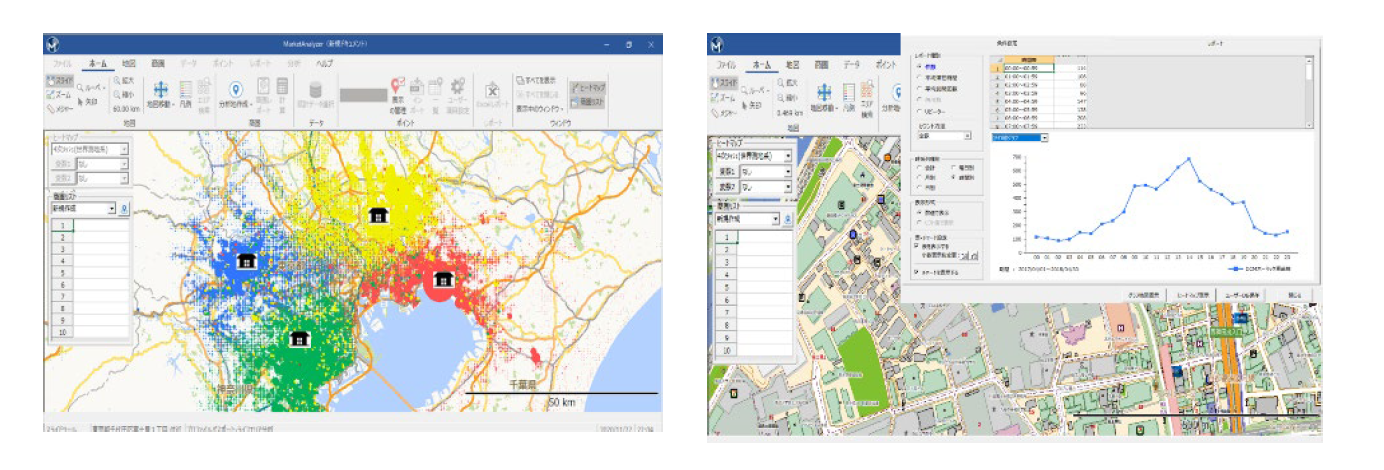Viewport: 1384px width, 470px height.
Task: Click the small icon beside 新規作成 in left window
Action: point(124,209)
